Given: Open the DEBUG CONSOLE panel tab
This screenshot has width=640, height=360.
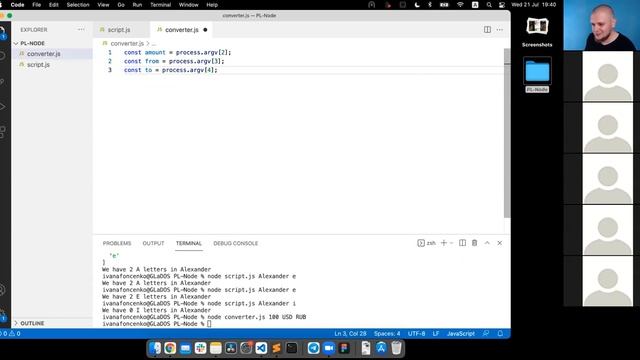Looking at the screenshot, I should coord(236,243).
